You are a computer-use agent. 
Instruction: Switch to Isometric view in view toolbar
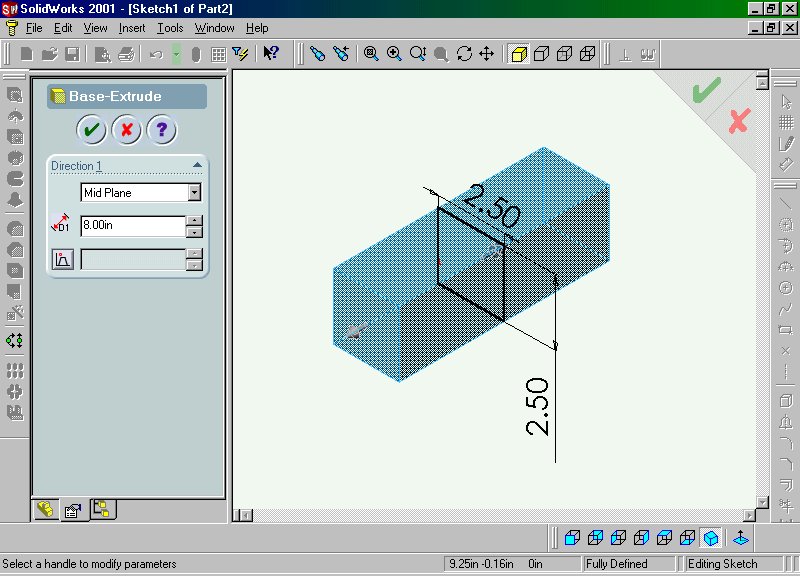click(x=711, y=538)
